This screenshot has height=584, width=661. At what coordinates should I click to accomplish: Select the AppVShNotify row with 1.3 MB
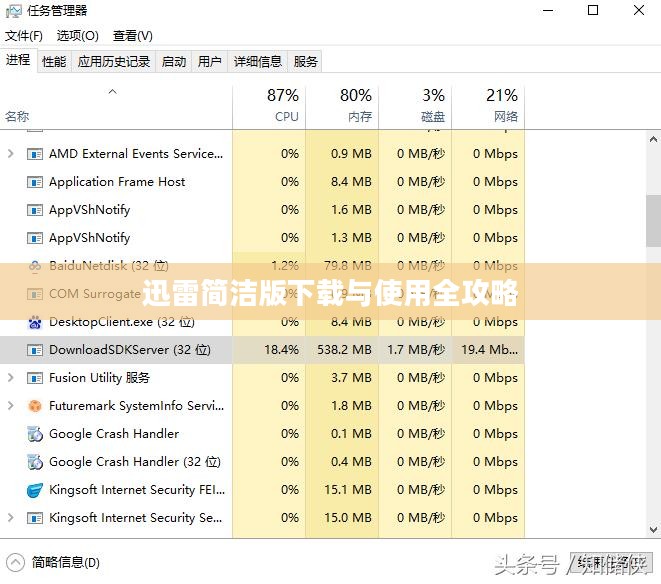coord(262,238)
